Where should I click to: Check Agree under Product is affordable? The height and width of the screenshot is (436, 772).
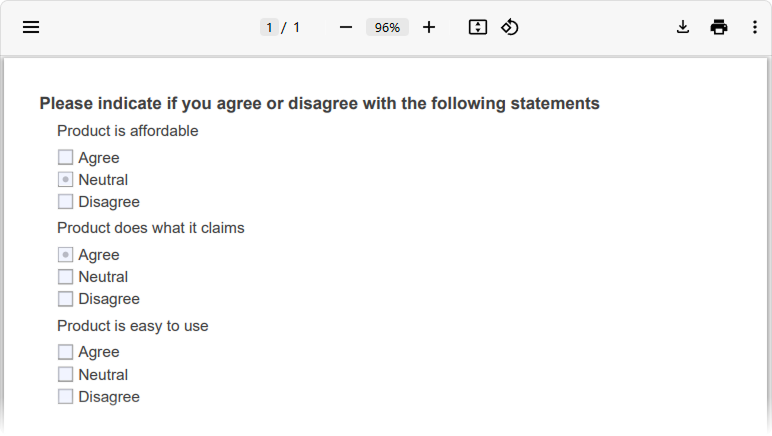[x=66, y=157]
